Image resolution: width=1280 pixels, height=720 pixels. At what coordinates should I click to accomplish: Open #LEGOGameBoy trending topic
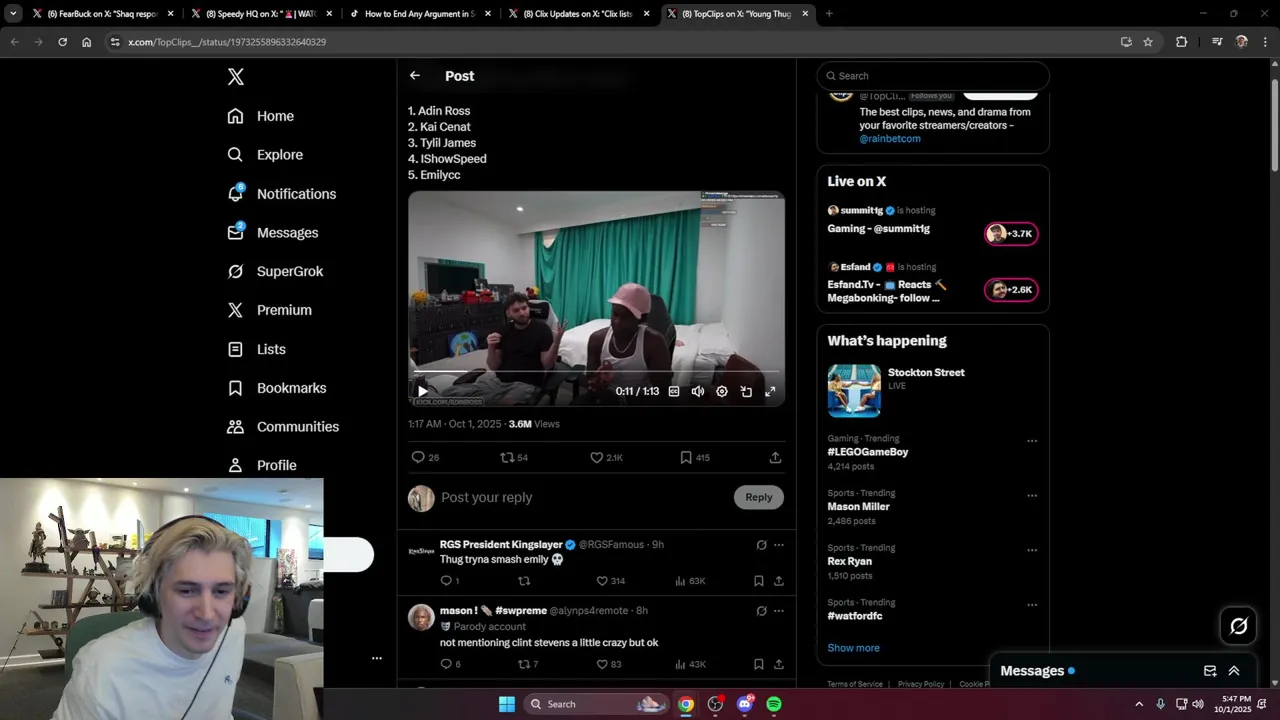[868, 452]
